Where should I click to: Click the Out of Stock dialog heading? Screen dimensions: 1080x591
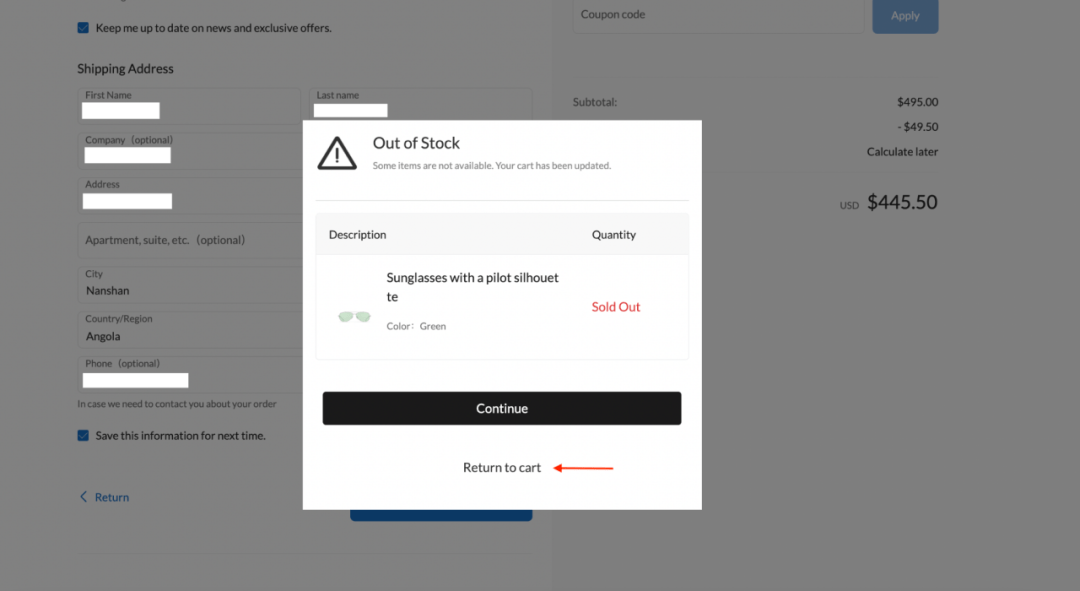416,143
